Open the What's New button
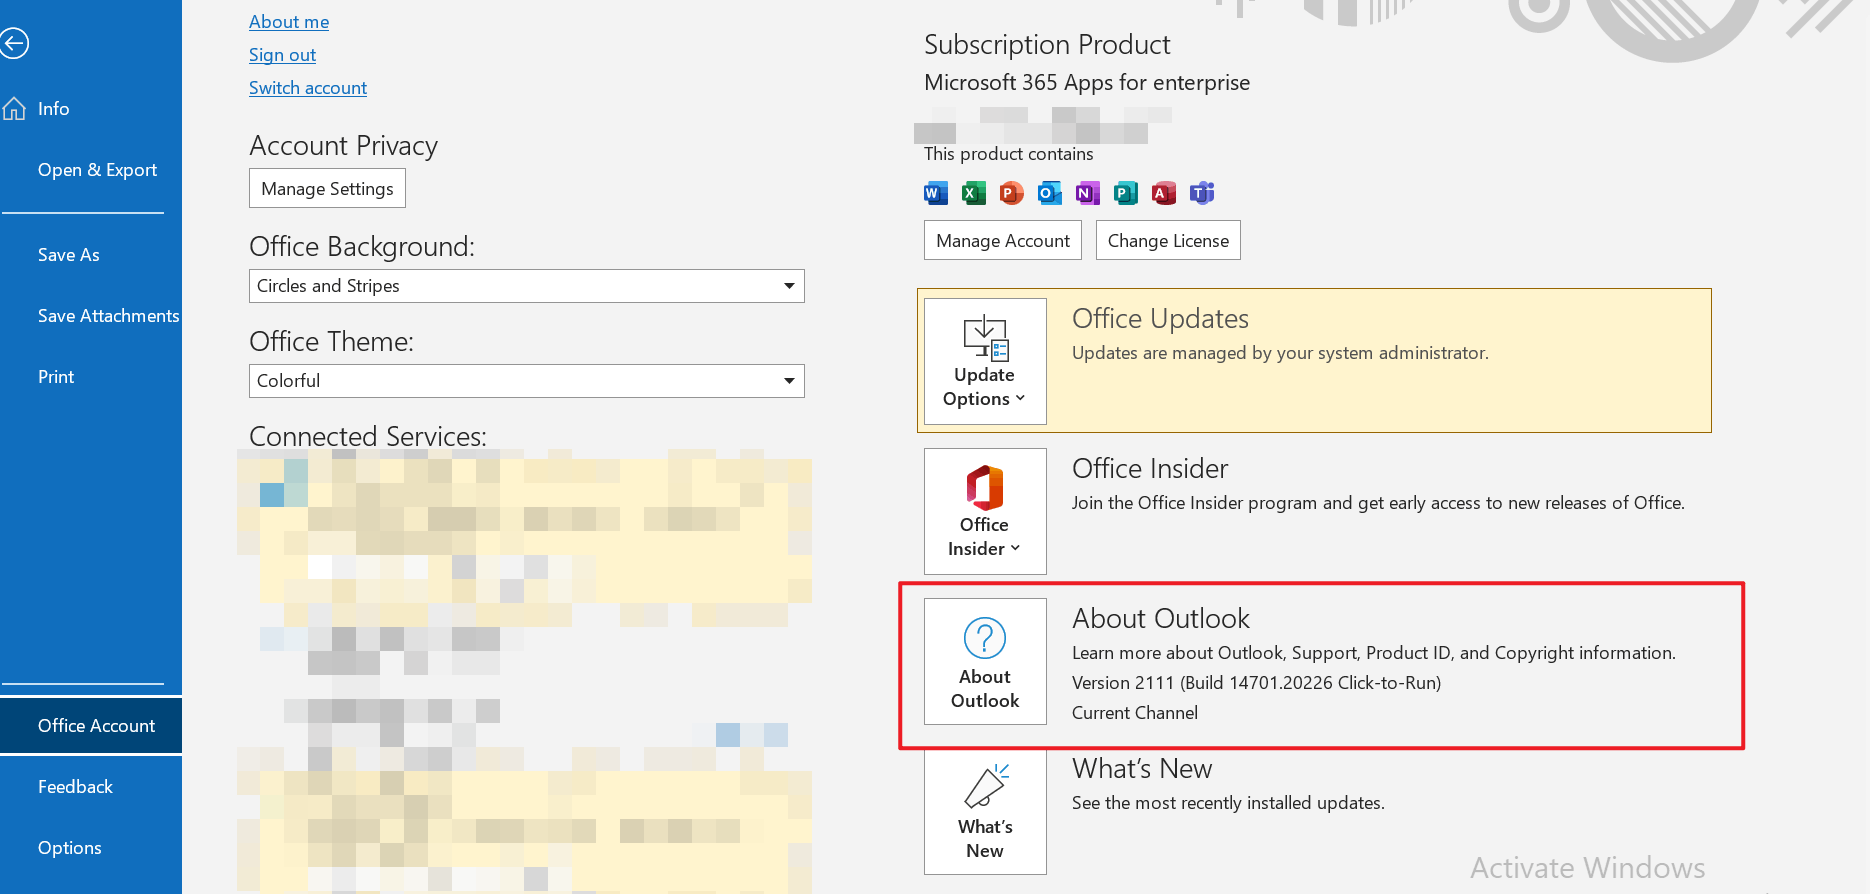 [x=985, y=811]
